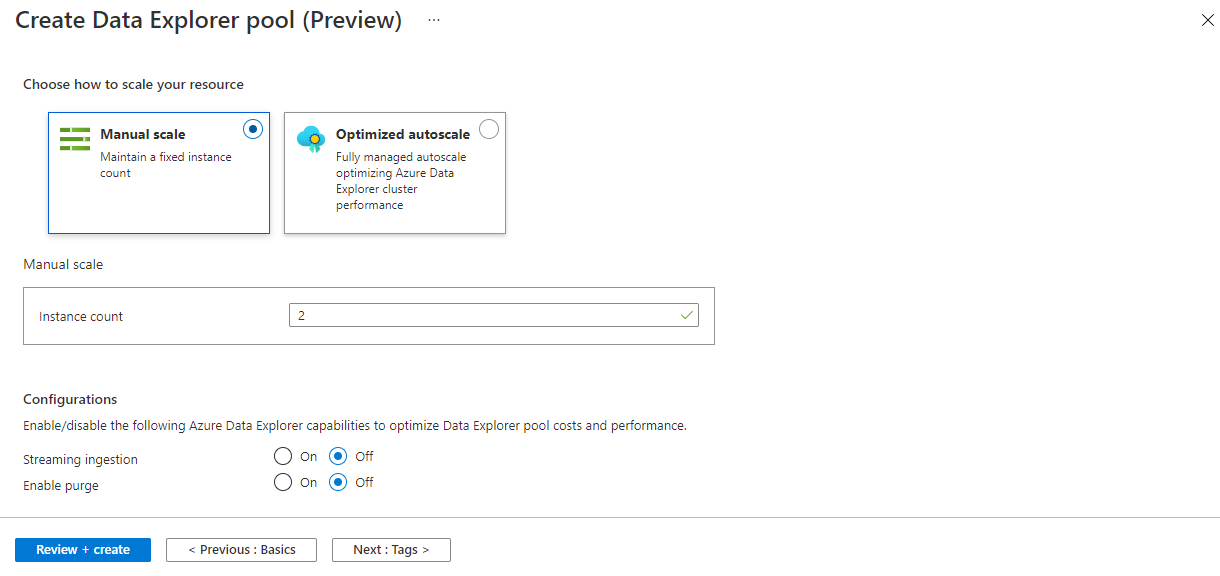
Task: Close the Create Data Explorer pool pane
Action: (x=1207, y=20)
